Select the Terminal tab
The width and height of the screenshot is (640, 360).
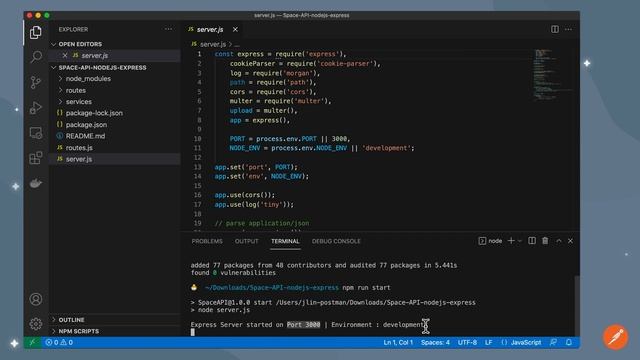tap(285, 241)
